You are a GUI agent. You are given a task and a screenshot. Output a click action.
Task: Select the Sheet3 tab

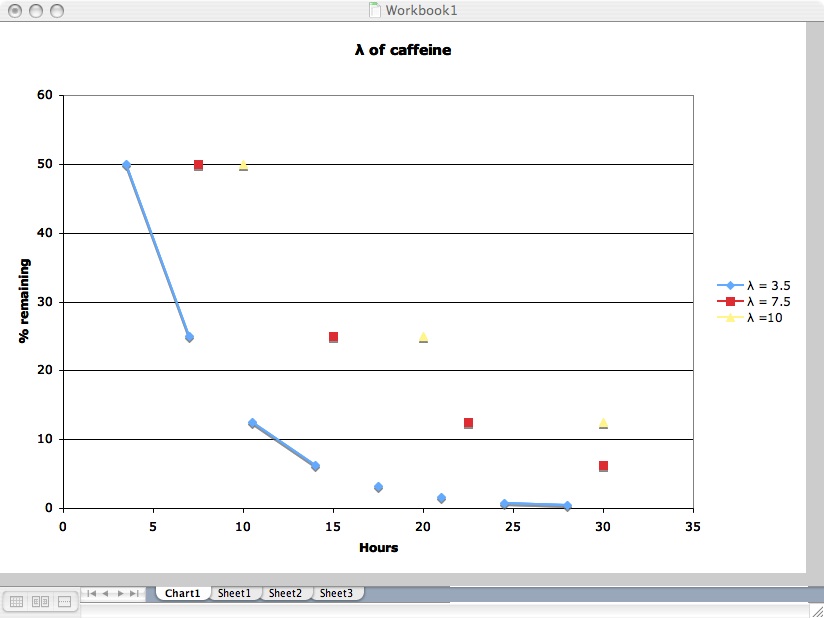[336, 593]
